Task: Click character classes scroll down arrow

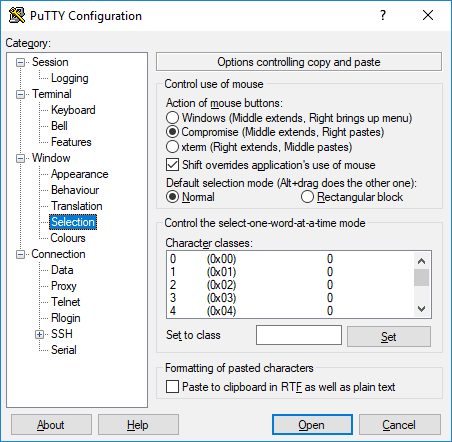Action: tap(422, 309)
